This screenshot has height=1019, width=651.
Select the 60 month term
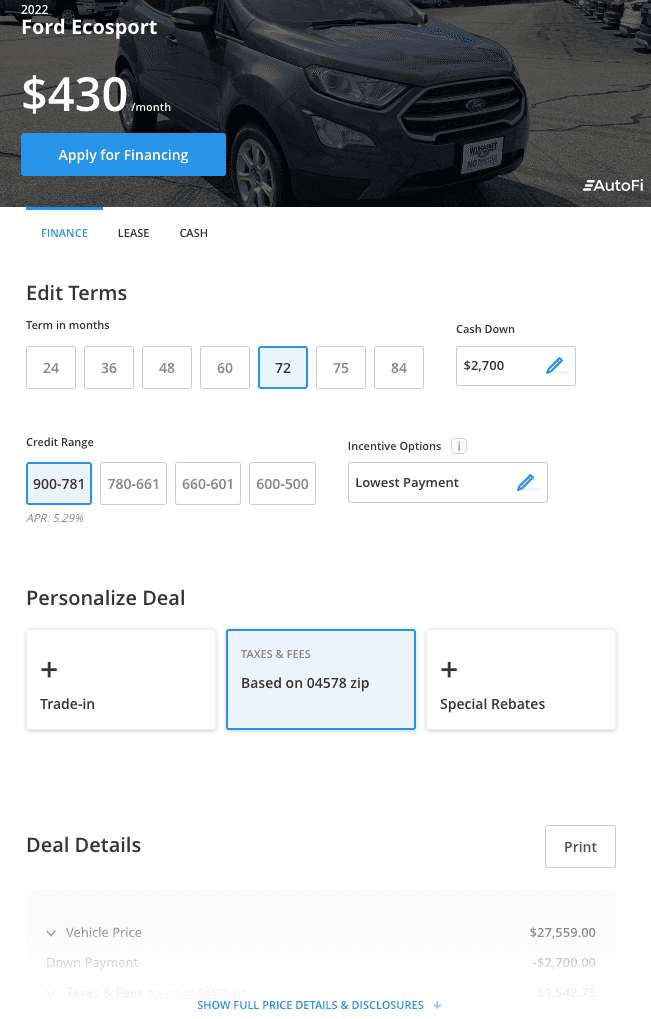(225, 368)
